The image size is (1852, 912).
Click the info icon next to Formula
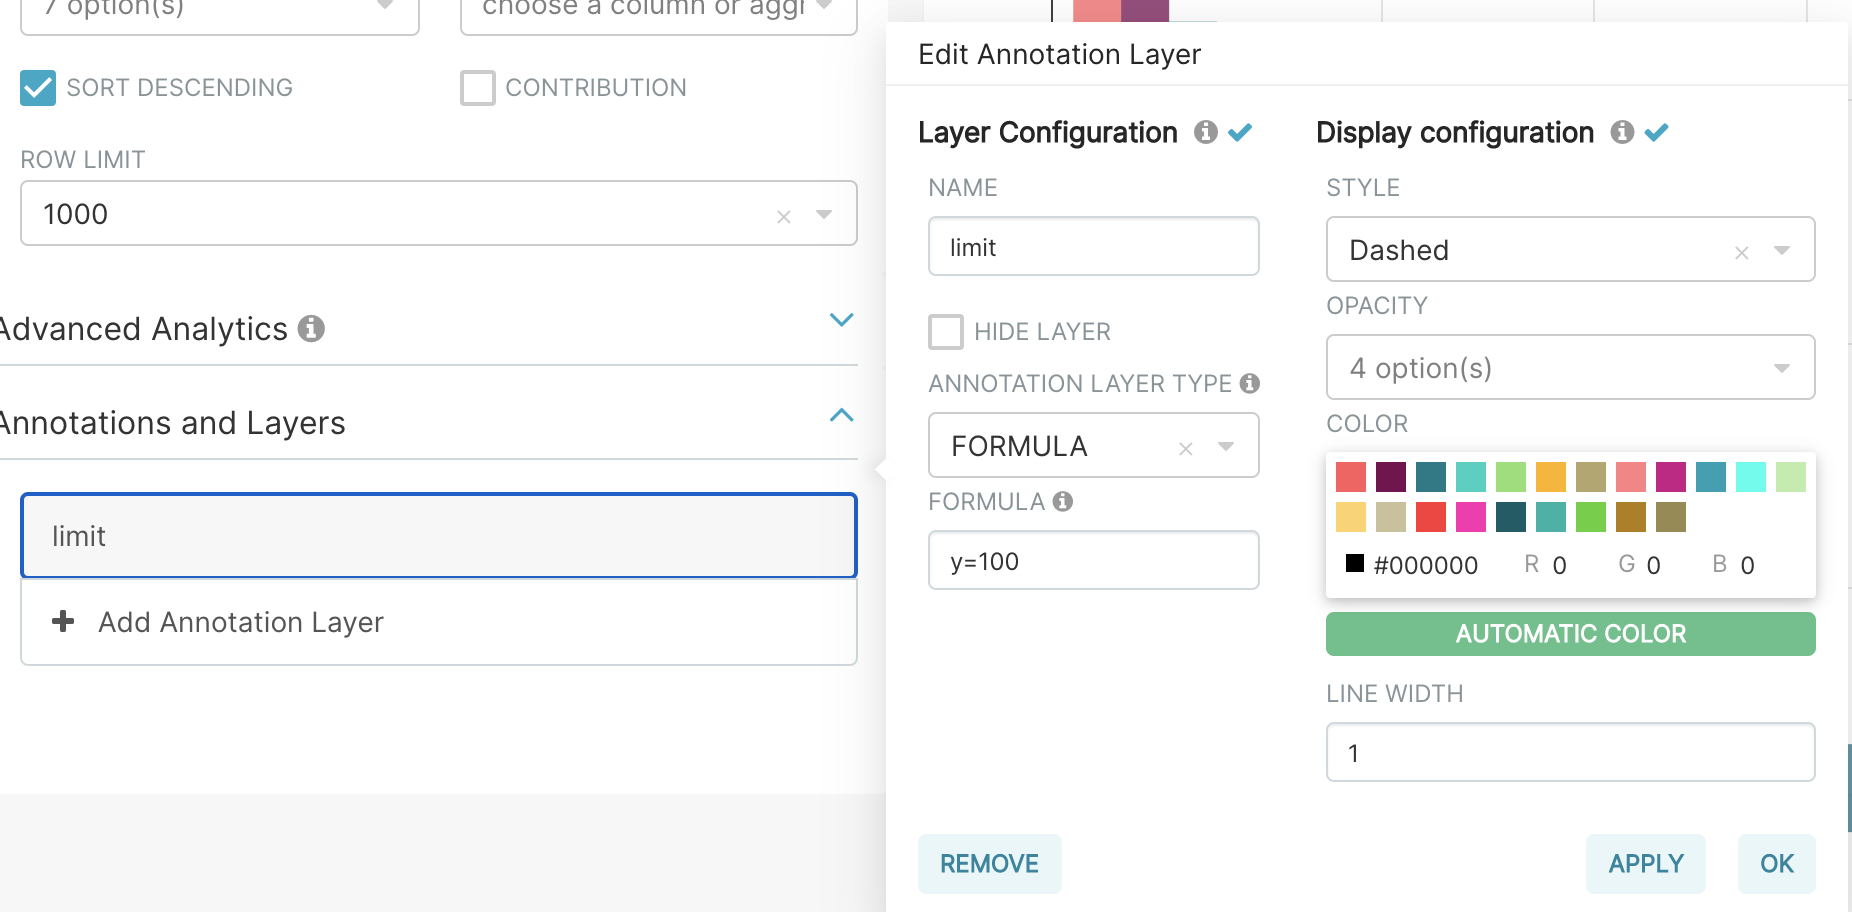point(1063,502)
